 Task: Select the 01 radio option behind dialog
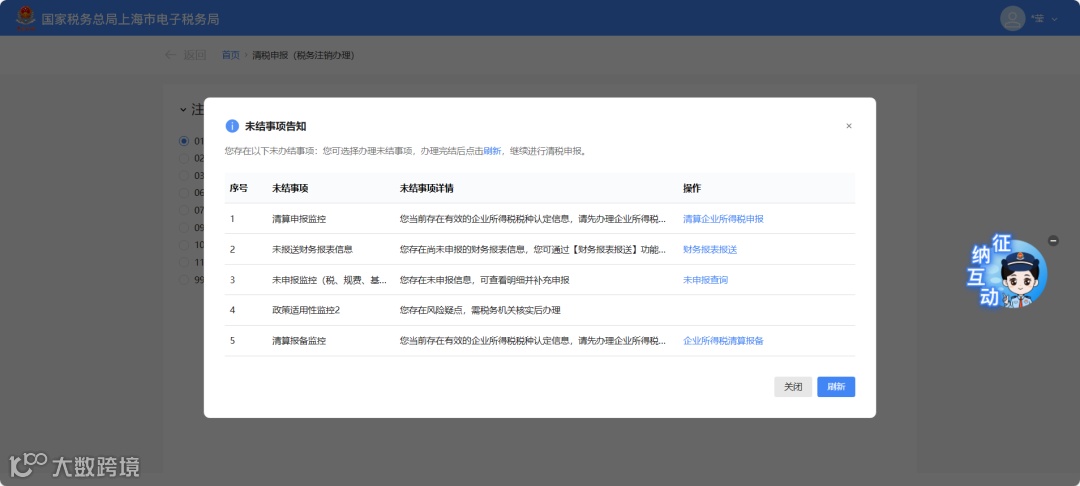(184, 141)
